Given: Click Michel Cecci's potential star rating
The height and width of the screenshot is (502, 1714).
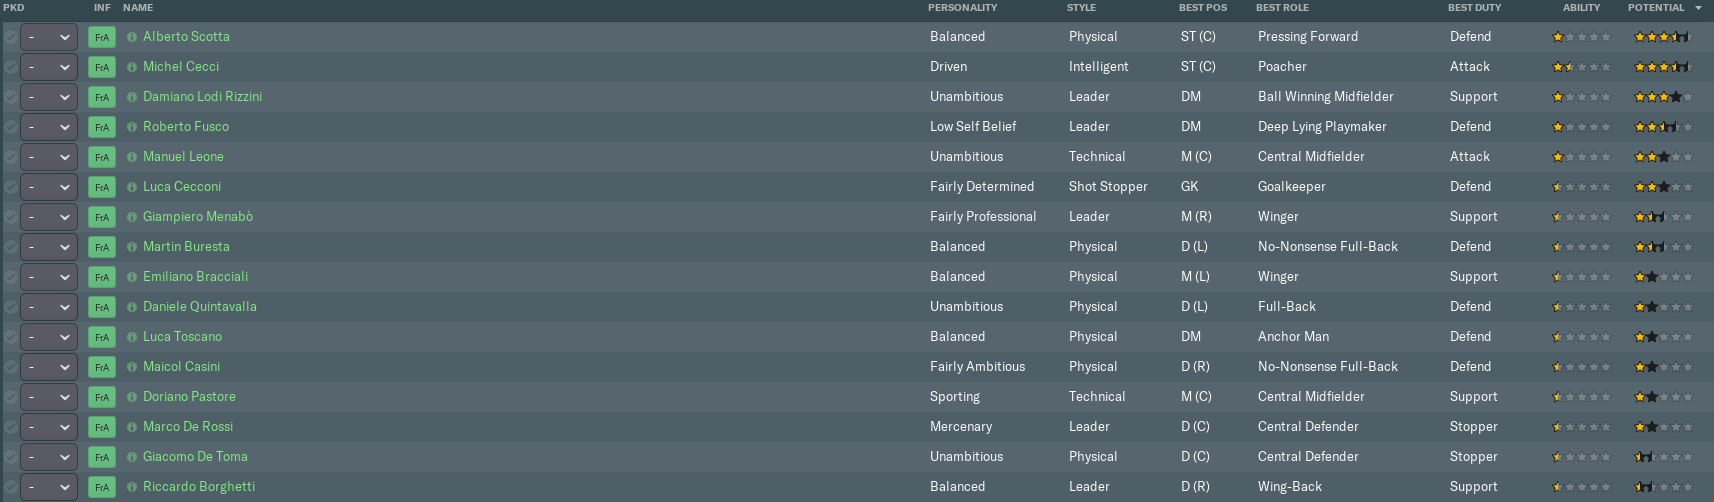Looking at the screenshot, I should 1662,67.
